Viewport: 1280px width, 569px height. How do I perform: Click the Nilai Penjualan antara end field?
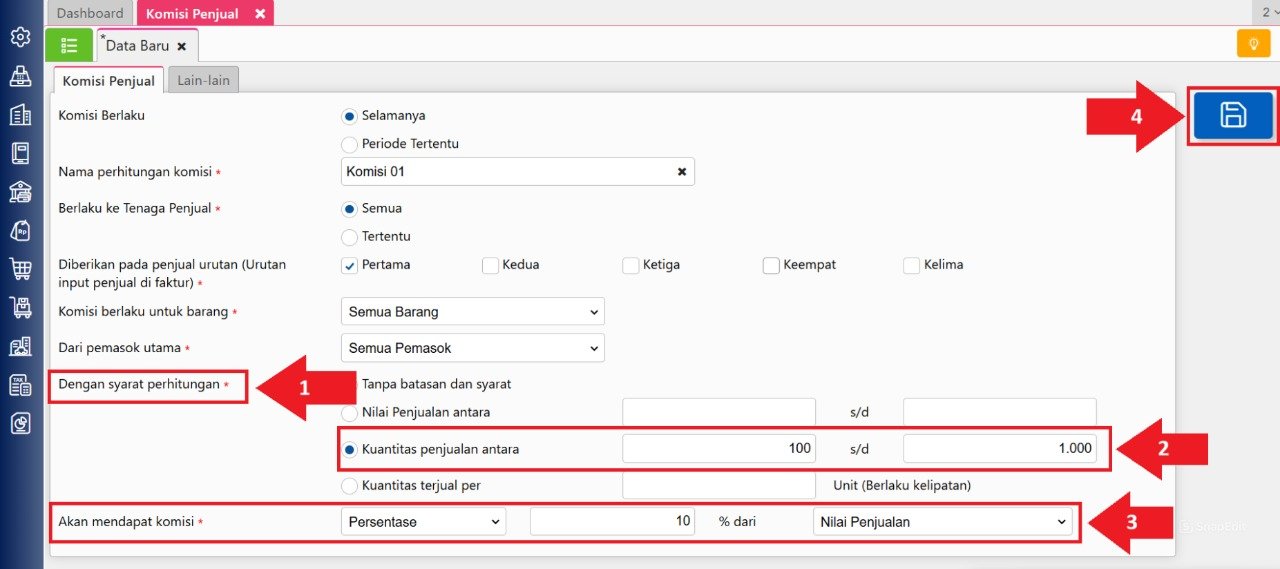pyautogui.click(x=1000, y=412)
